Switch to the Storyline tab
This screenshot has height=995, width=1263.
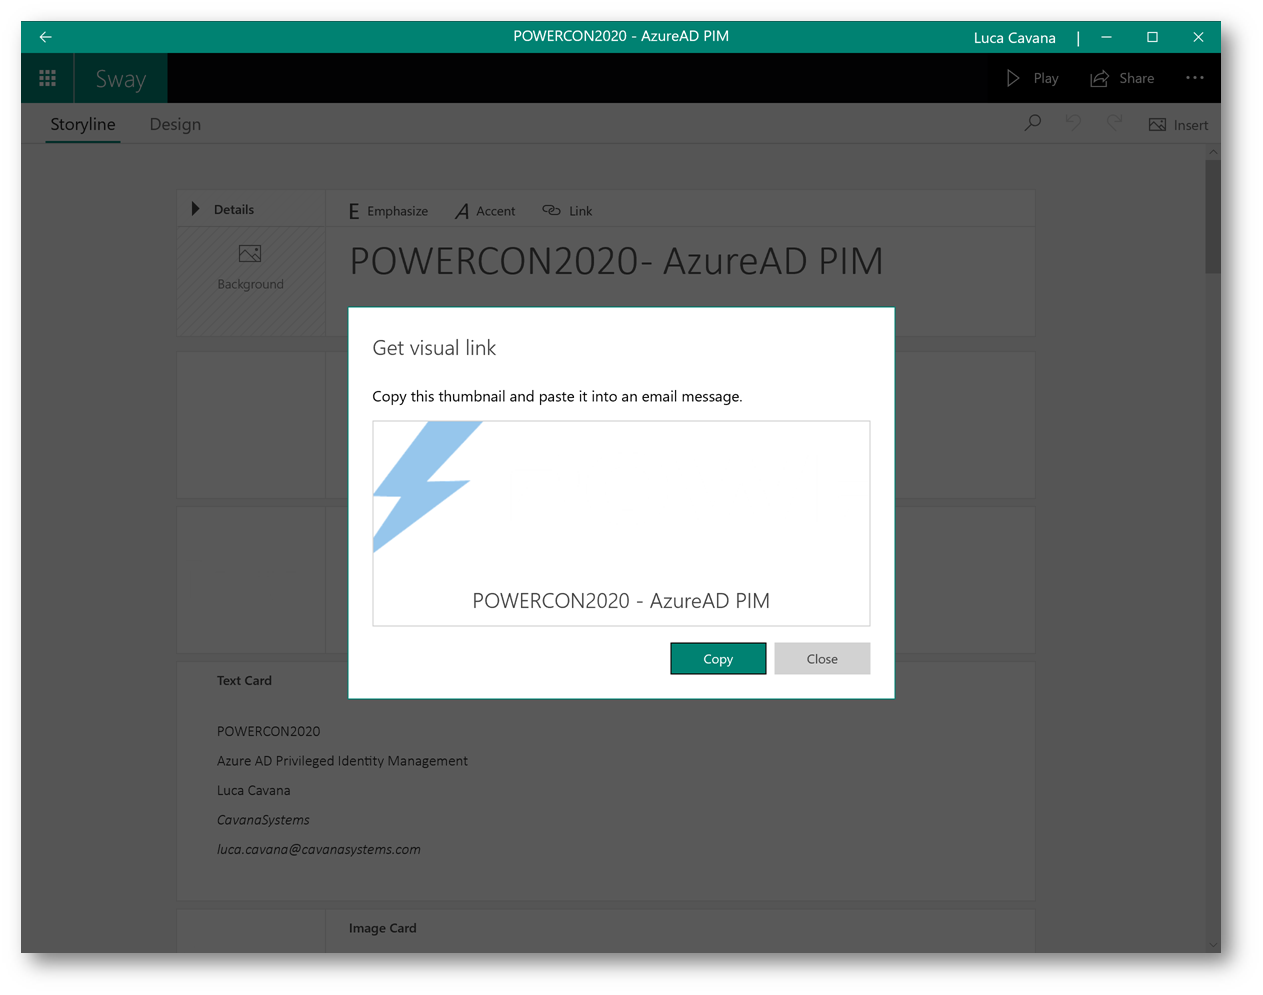point(83,124)
